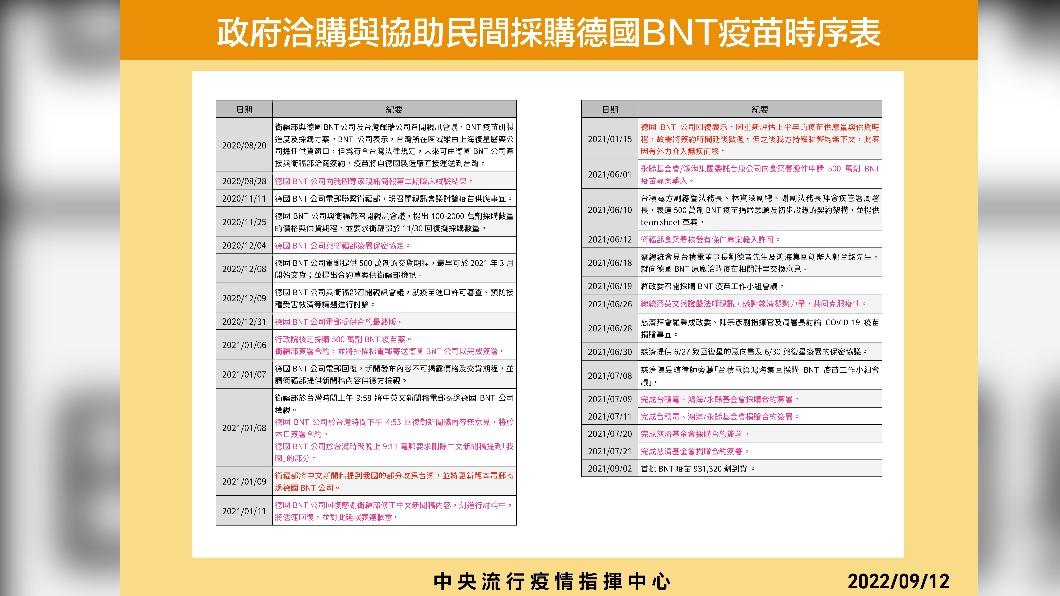Select the 2020/08/20 date cell
The height and width of the screenshot is (596, 1060).
tap(244, 145)
